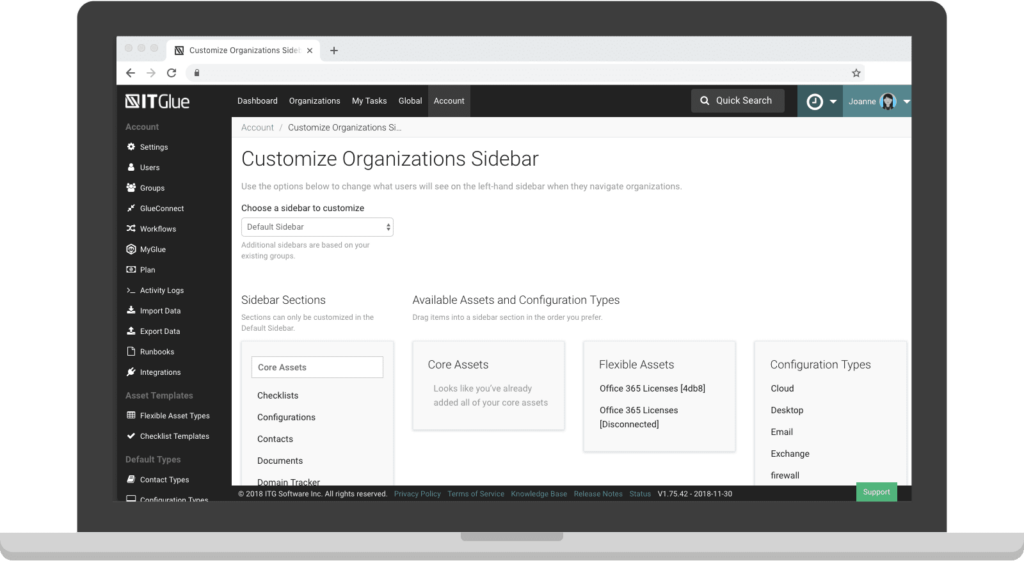Select Office 365 Licenses [Disconnected] item
Screen dimensions: 1024x561
click(x=639, y=417)
